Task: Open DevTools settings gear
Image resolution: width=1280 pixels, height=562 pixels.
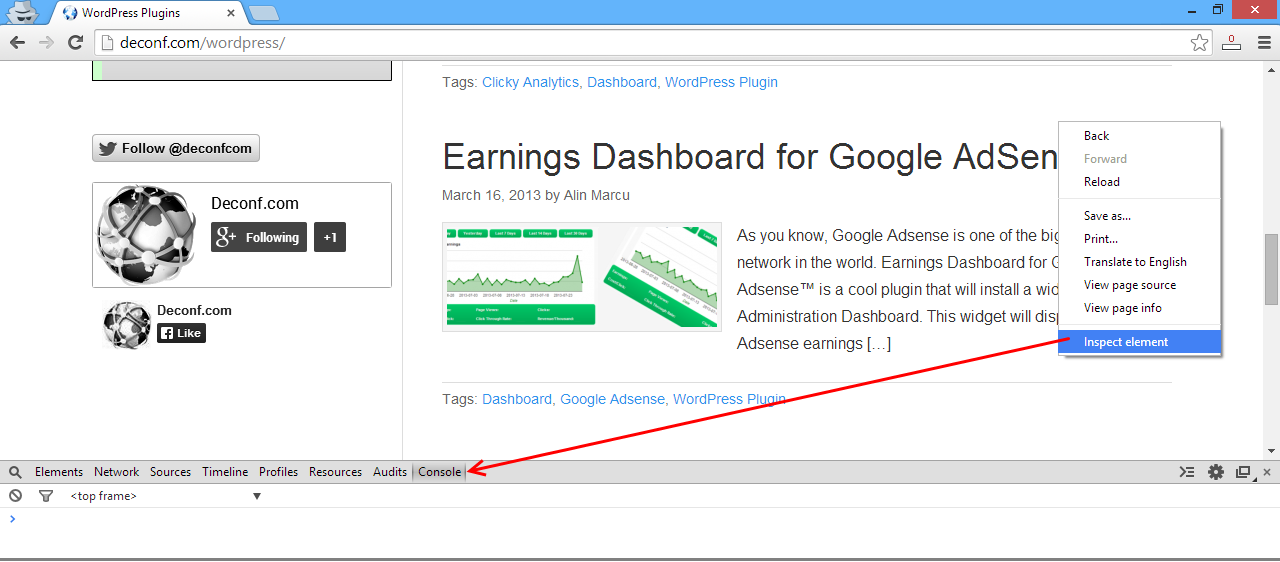Action: pyautogui.click(x=1216, y=472)
